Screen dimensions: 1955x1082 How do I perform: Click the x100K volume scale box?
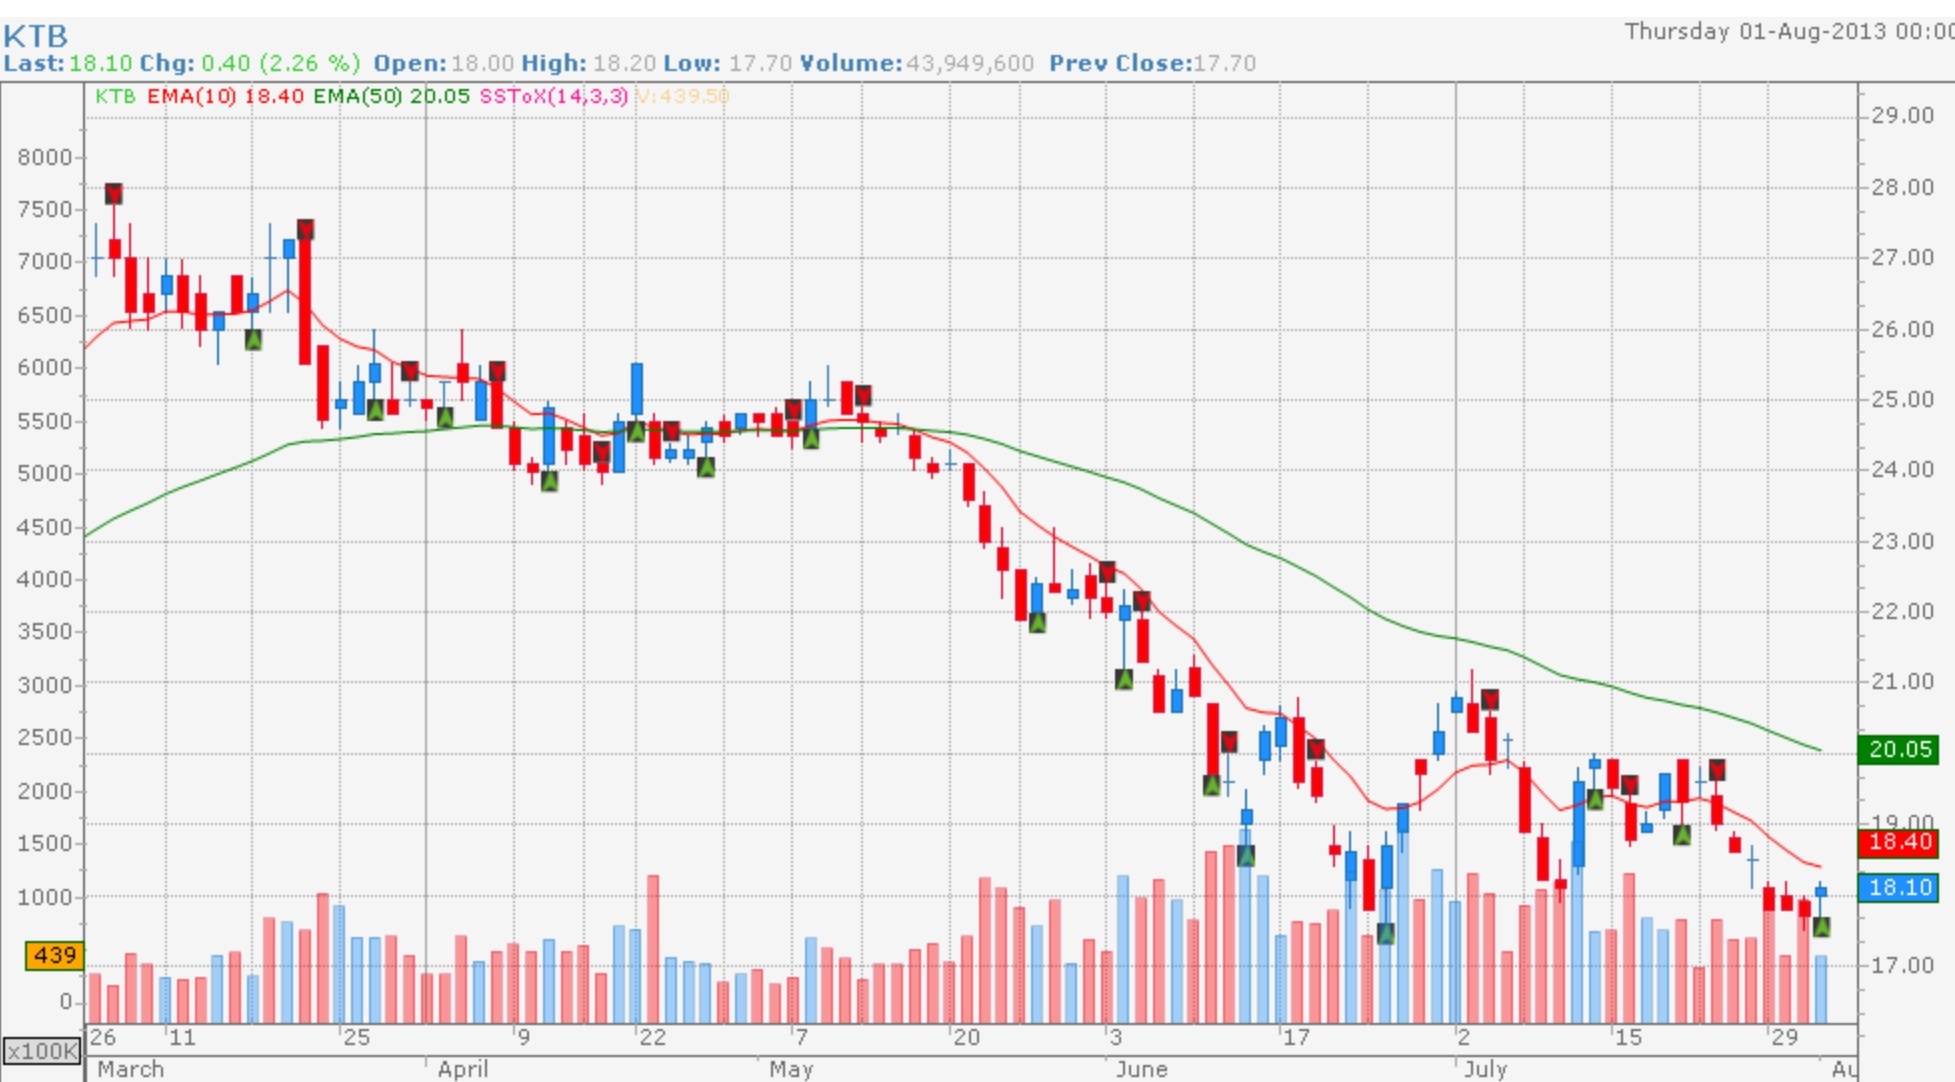(41, 1051)
